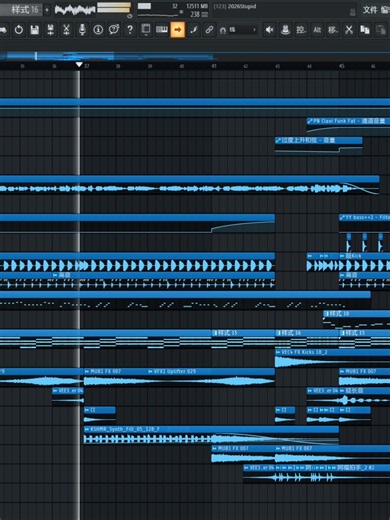The width and height of the screenshot is (390, 520).
Task: Open the snap dropdown showing 线
Action: [243, 30]
